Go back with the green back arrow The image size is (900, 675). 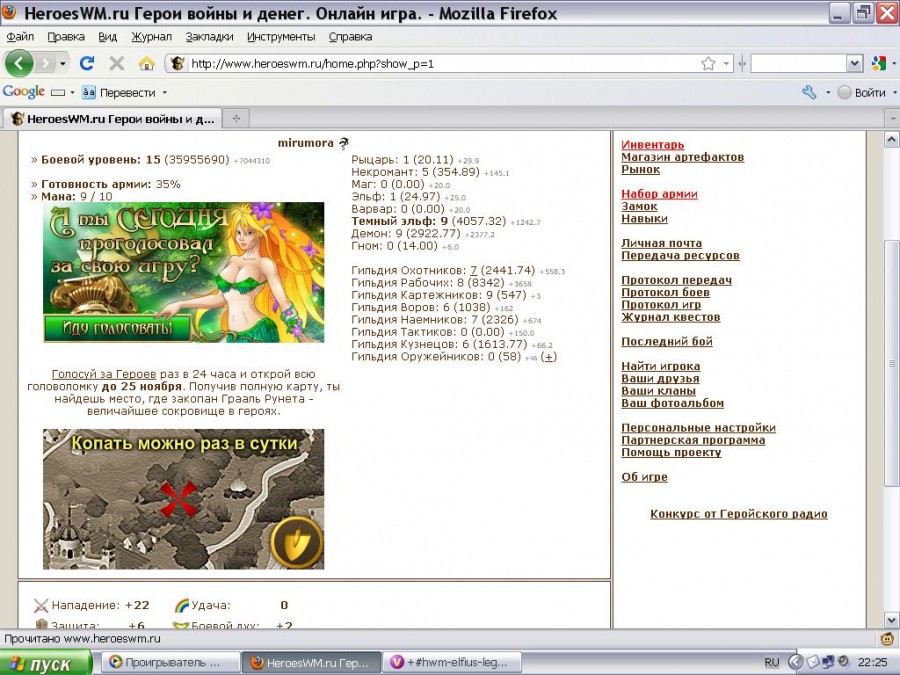click(x=19, y=63)
